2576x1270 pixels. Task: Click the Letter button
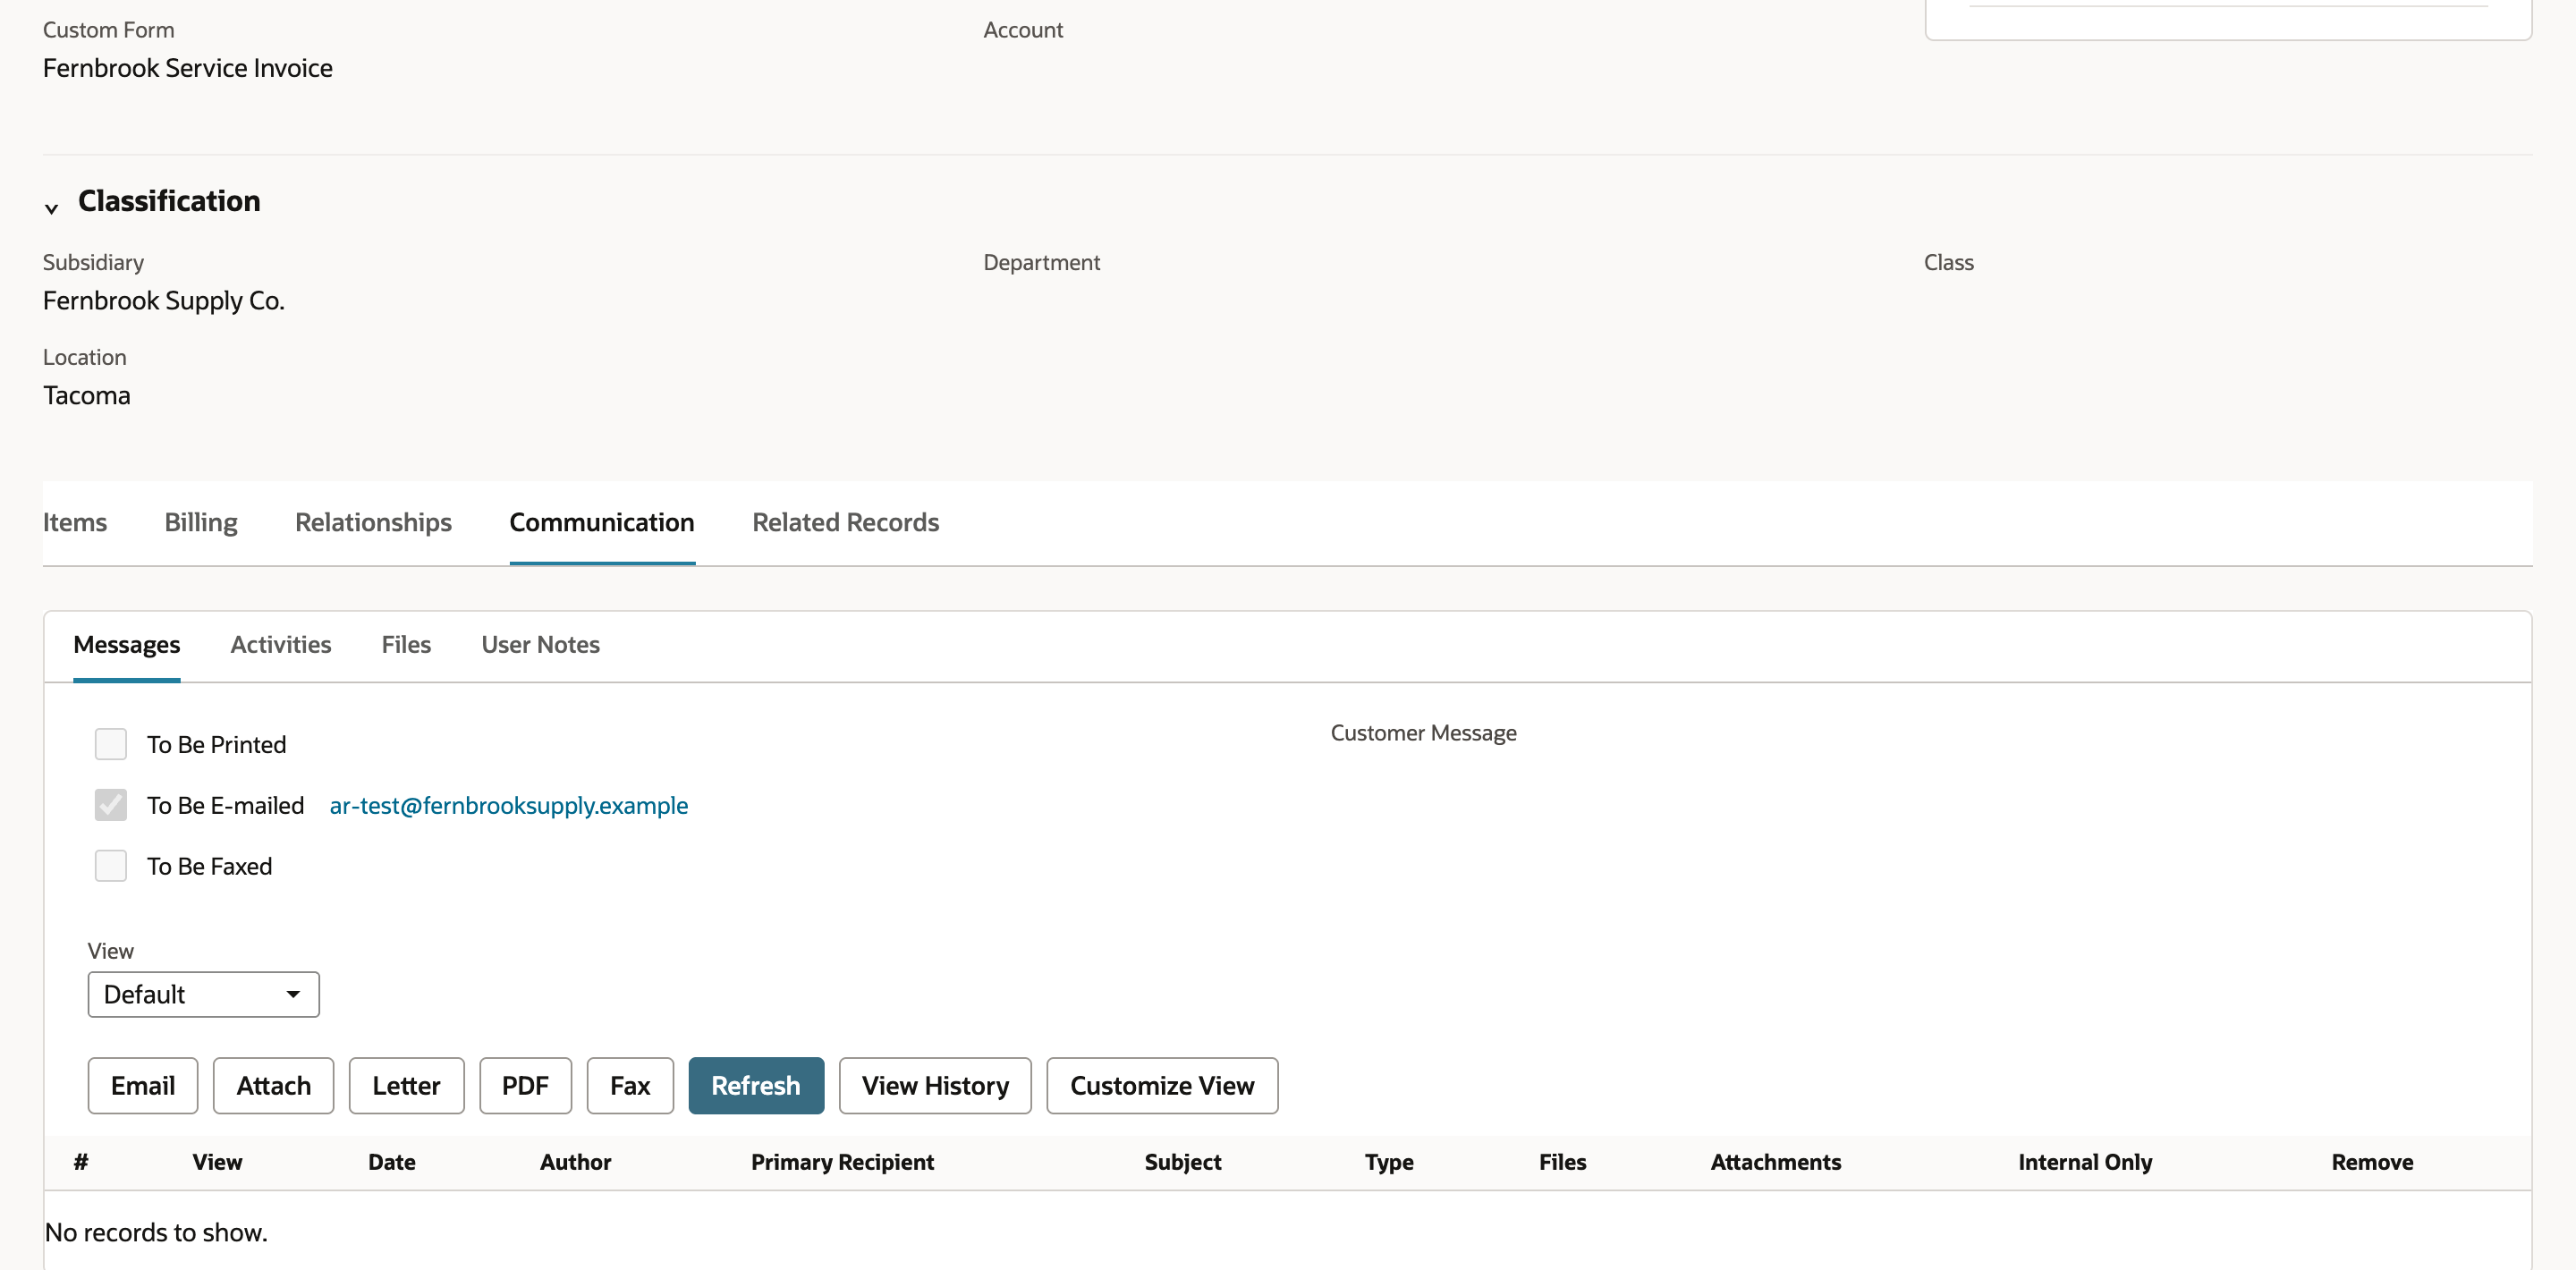pos(407,1085)
